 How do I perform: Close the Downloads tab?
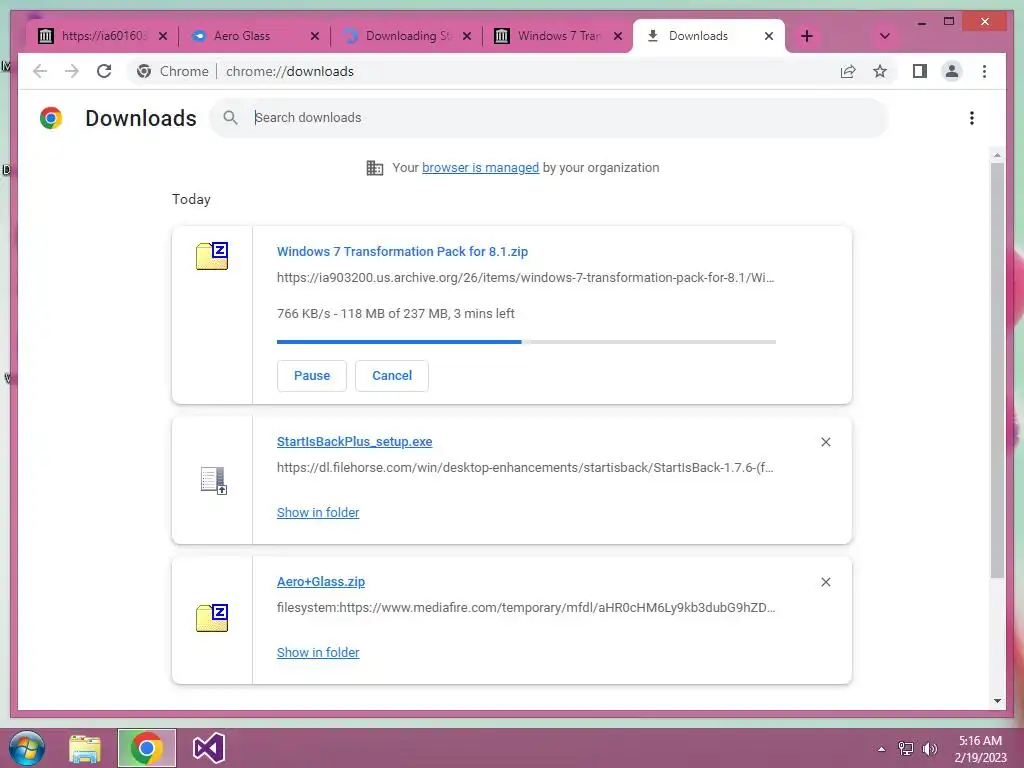point(769,36)
